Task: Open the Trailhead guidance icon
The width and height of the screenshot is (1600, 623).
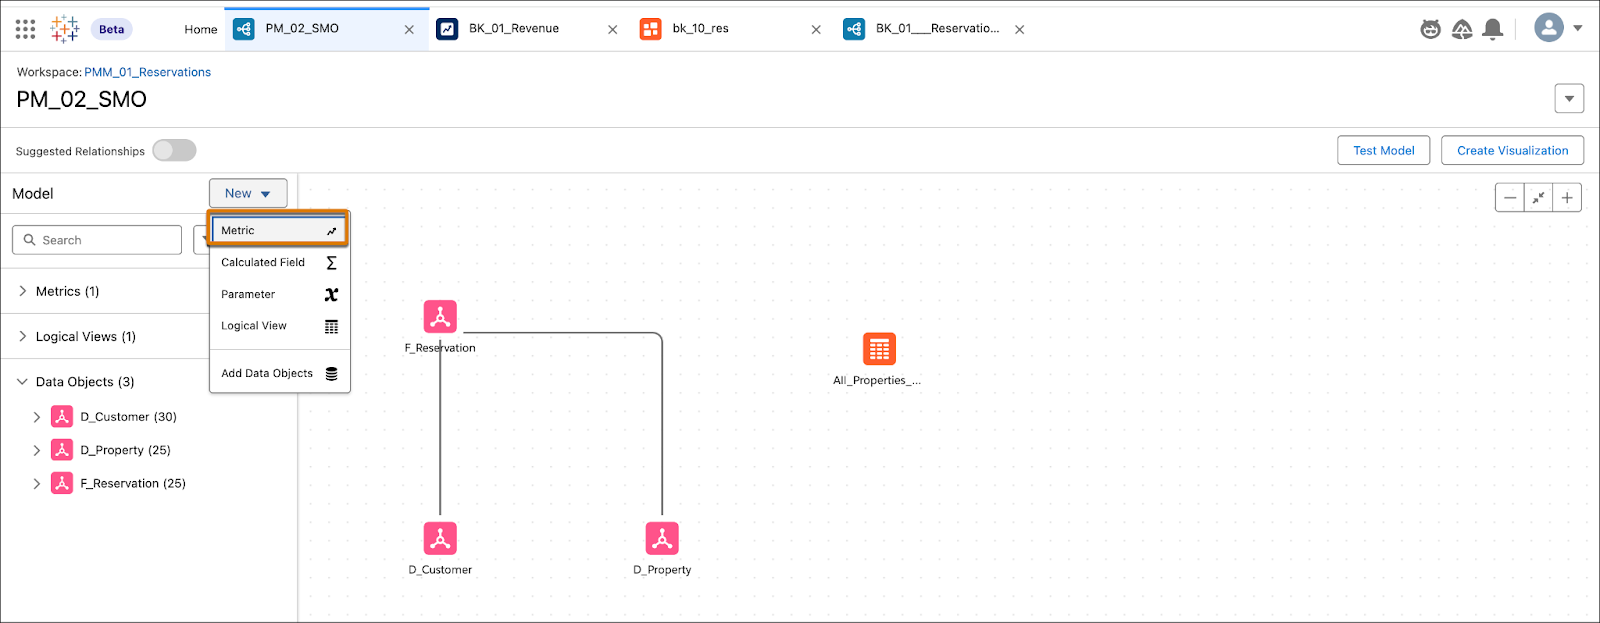Action: 1462,29
